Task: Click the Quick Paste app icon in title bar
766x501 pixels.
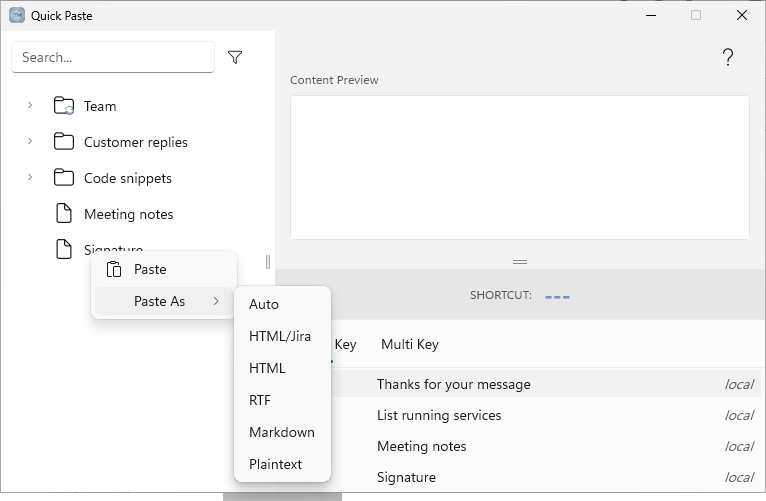Action: click(x=17, y=15)
